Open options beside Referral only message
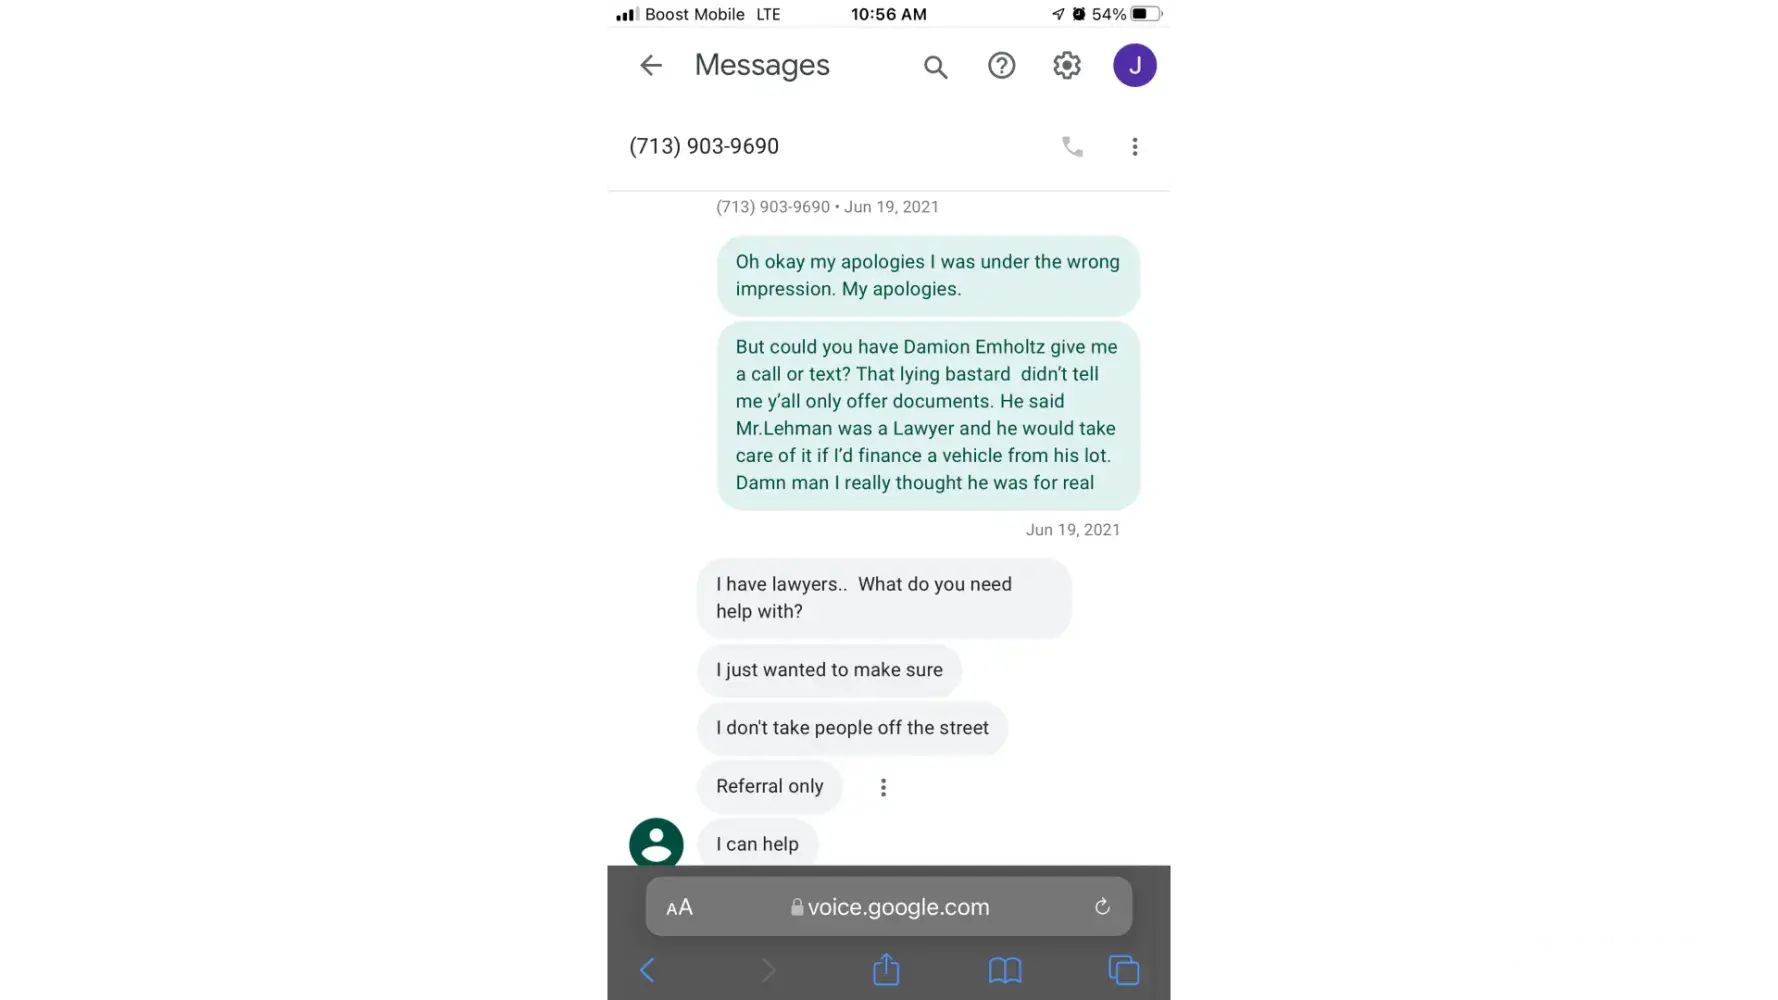 (x=883, y=788)
